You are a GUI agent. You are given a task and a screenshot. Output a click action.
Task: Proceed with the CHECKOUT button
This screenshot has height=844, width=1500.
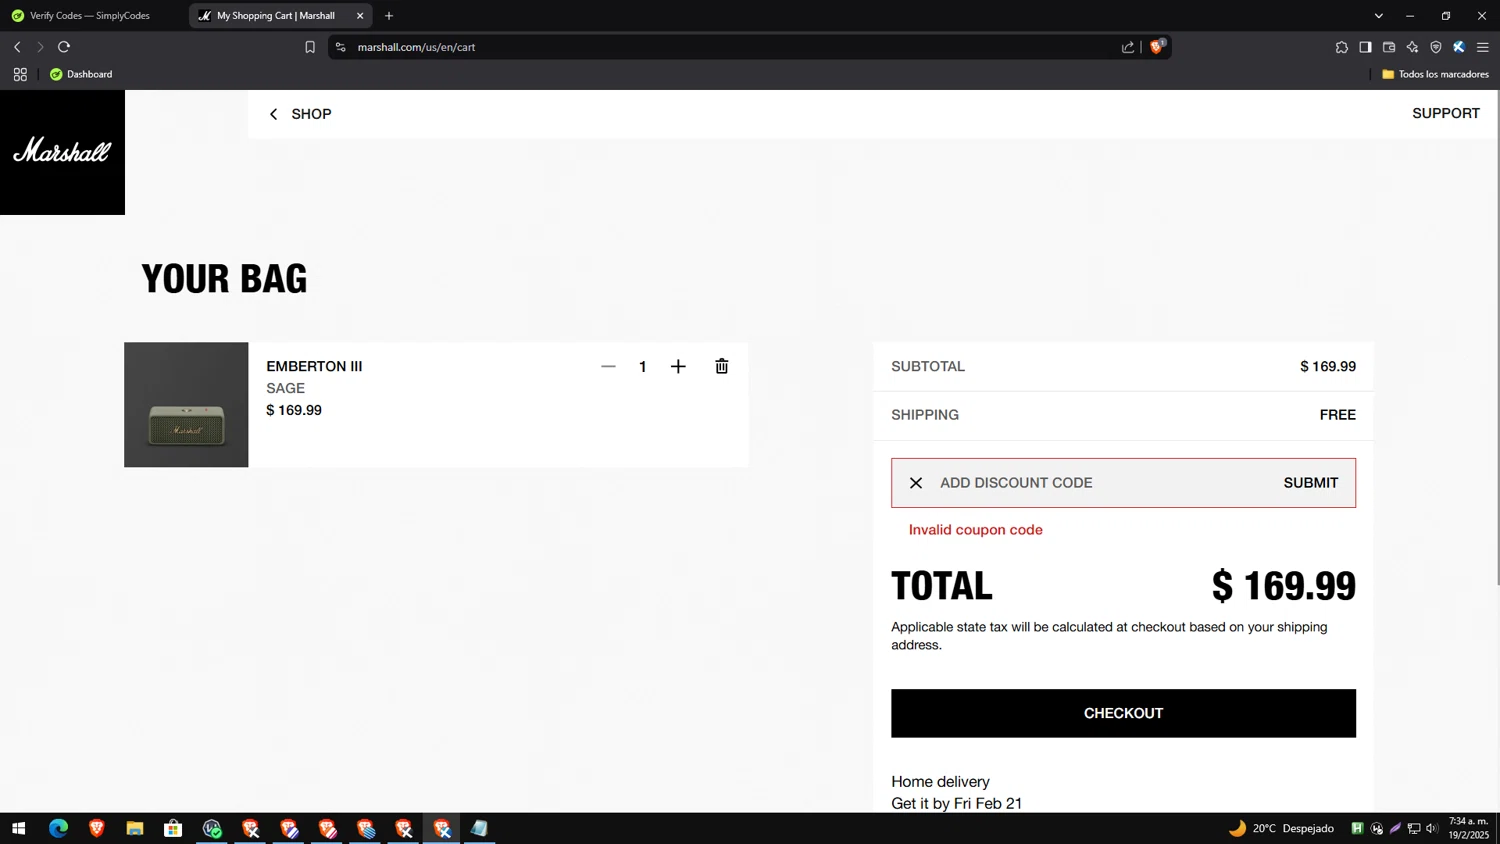(x=1123, y=713)
